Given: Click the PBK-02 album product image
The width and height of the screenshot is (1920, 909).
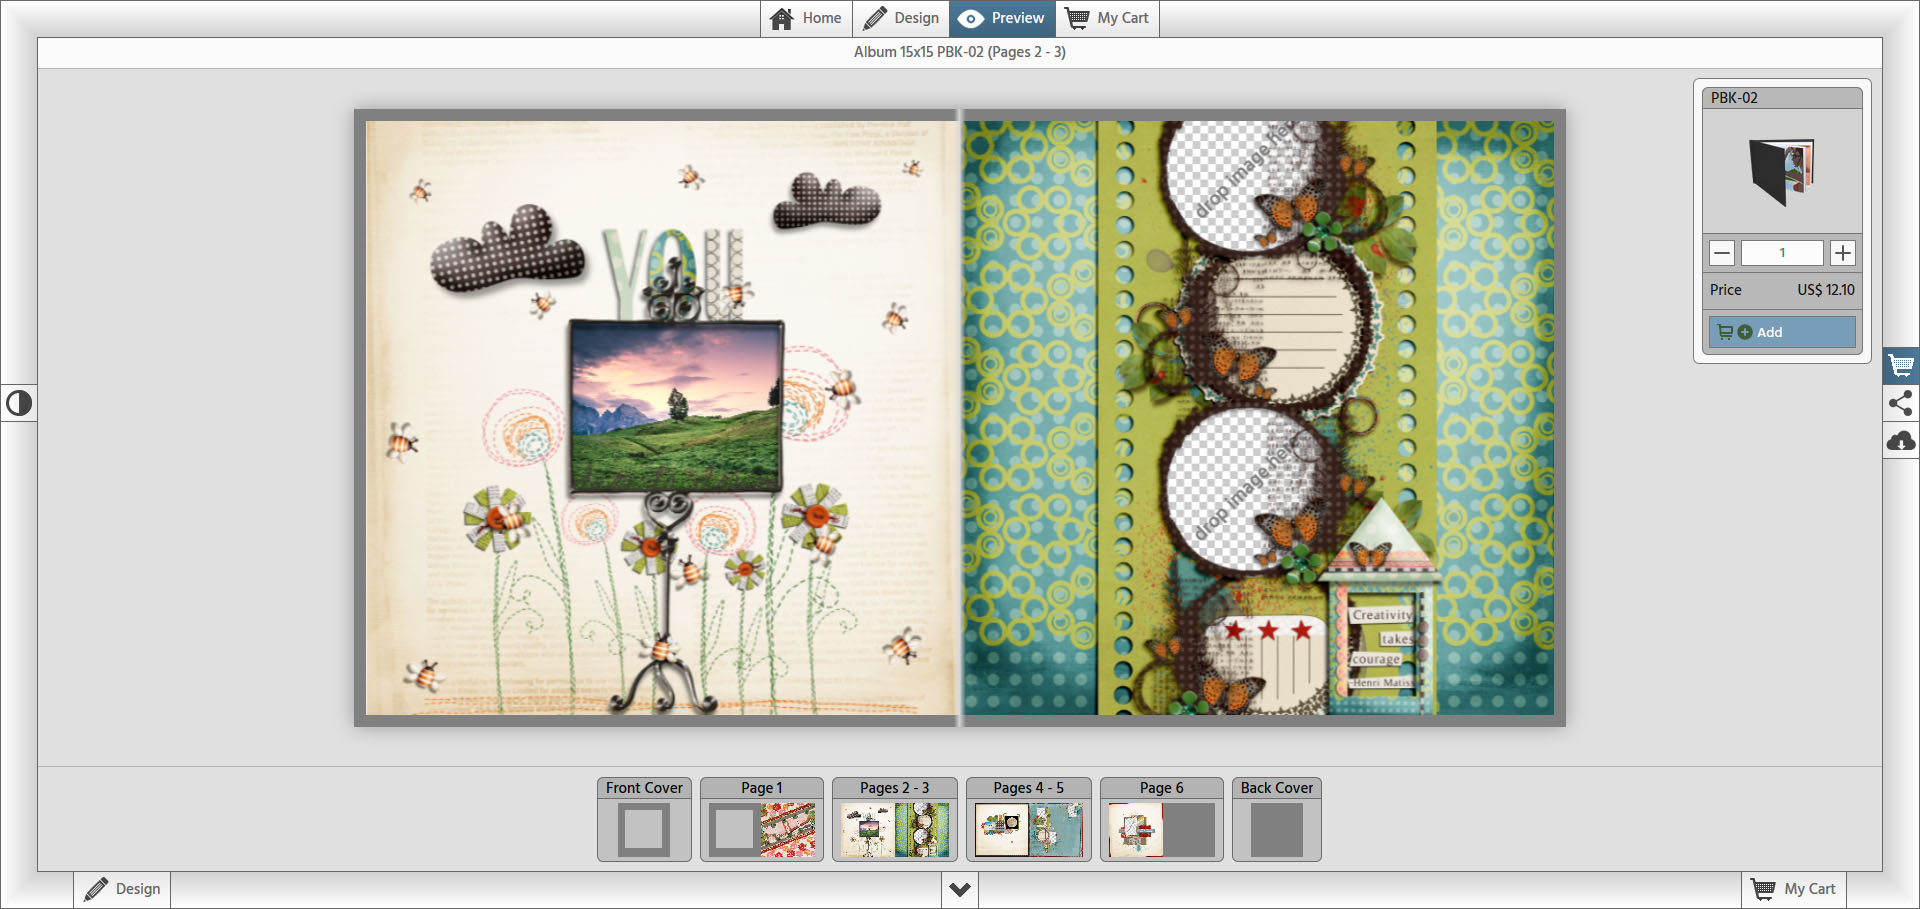Looking at the screenshot, I should 1781,171.
